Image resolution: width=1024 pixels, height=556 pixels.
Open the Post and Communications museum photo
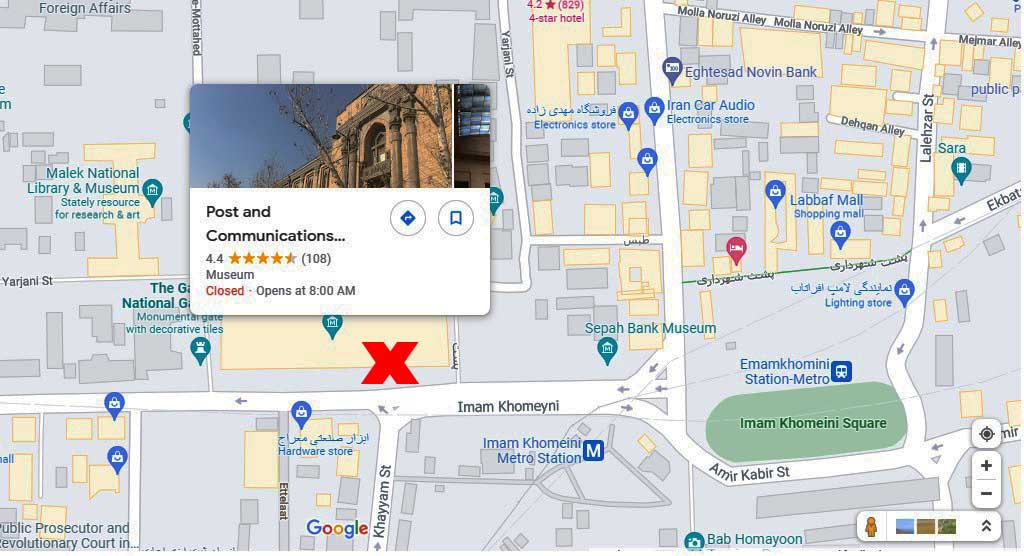[321, 136]
